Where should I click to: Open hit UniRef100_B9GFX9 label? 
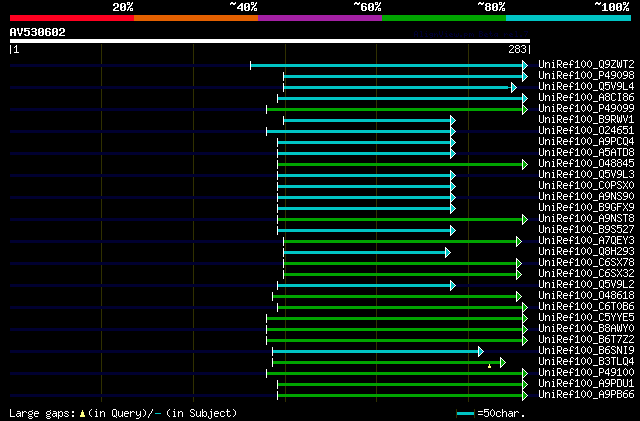pos(586,208)
